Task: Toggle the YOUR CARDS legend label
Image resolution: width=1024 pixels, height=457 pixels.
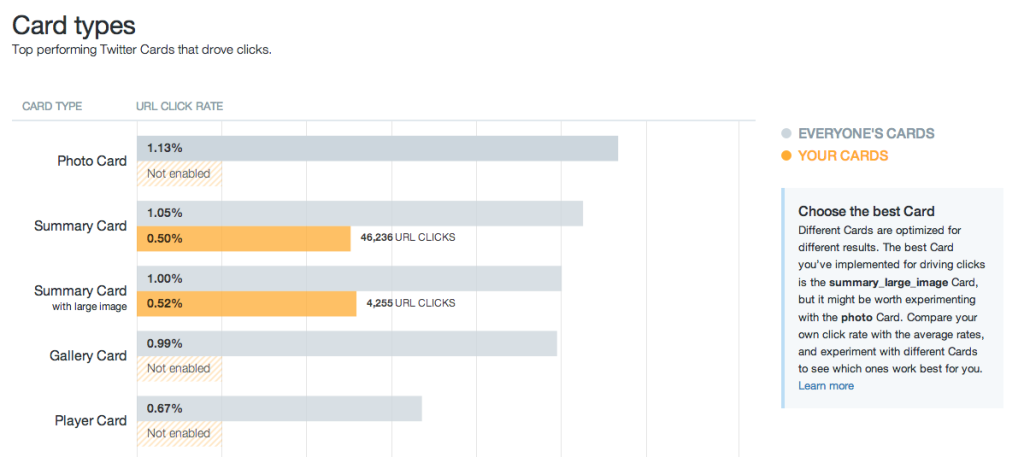Action: click(843, 156)
